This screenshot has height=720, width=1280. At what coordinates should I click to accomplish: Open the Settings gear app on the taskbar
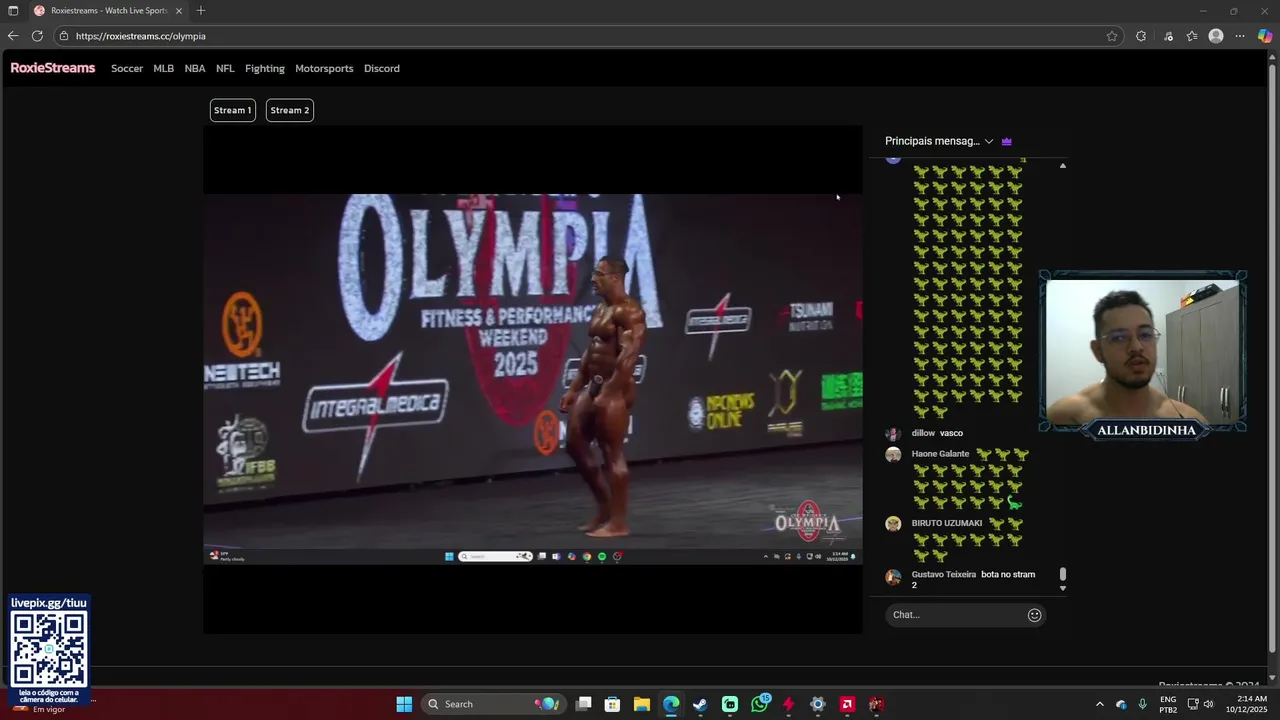coord(818,704)
